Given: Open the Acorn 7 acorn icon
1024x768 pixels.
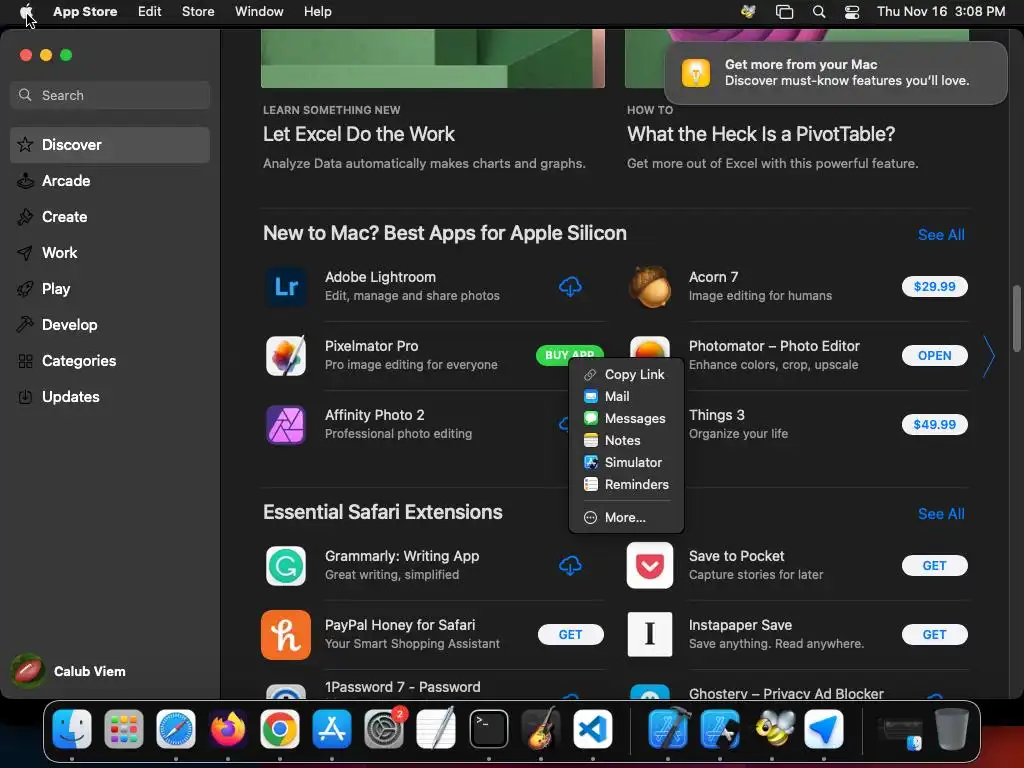Looking at the screenshot, I should tap(650, 287).
